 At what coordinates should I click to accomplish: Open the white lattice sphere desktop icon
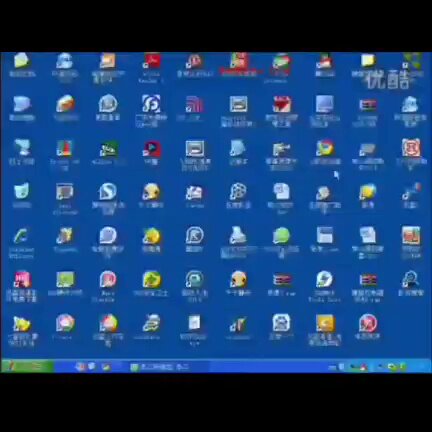click(x=238, y=192)
